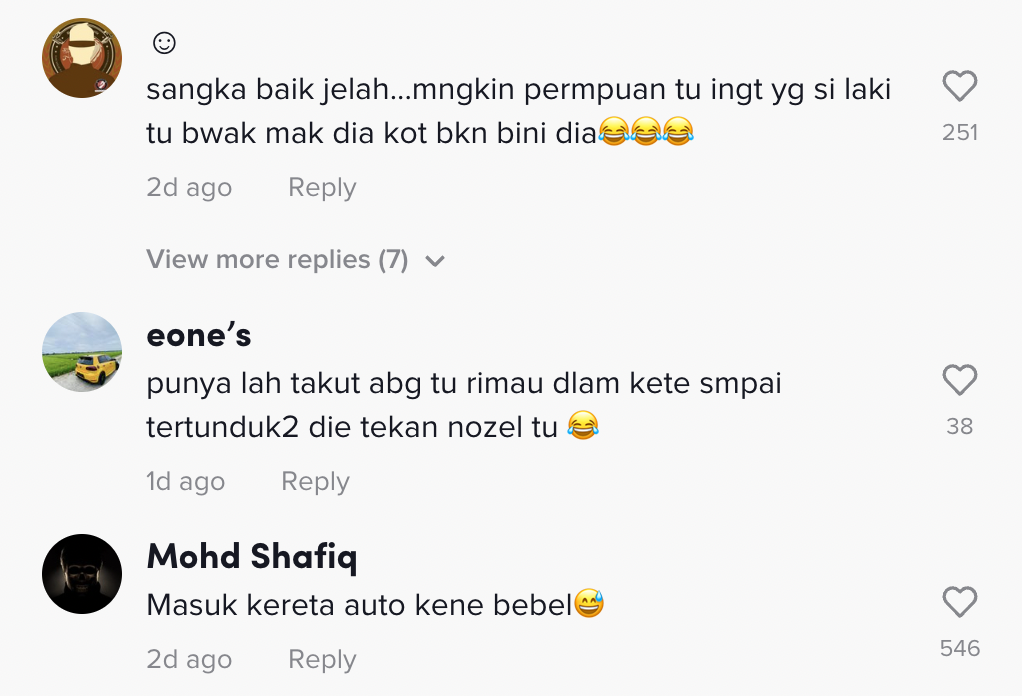
Task: Click the smiley face username at top
Action: click(x=164, y=43)
